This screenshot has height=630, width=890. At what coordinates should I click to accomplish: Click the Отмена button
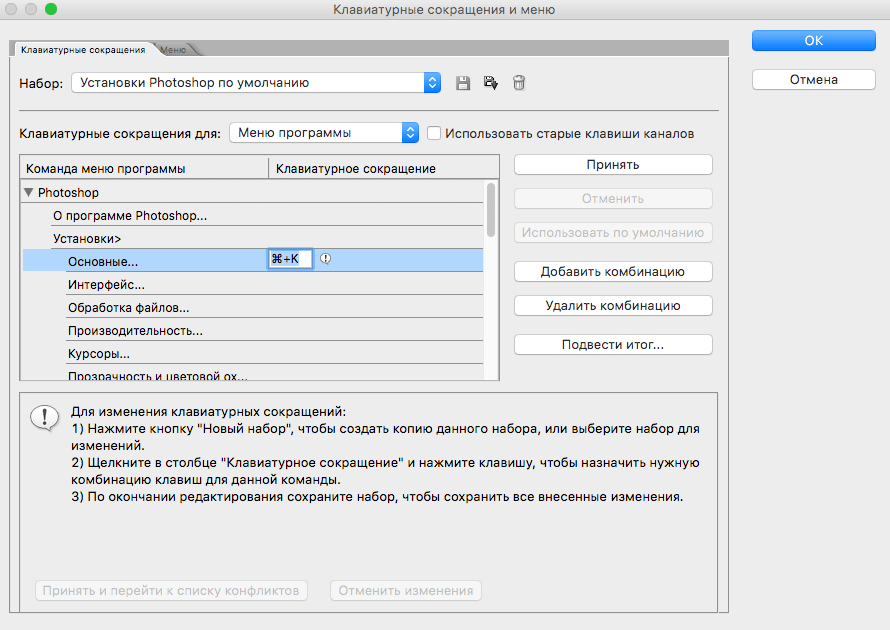click(x=813, y=80)
